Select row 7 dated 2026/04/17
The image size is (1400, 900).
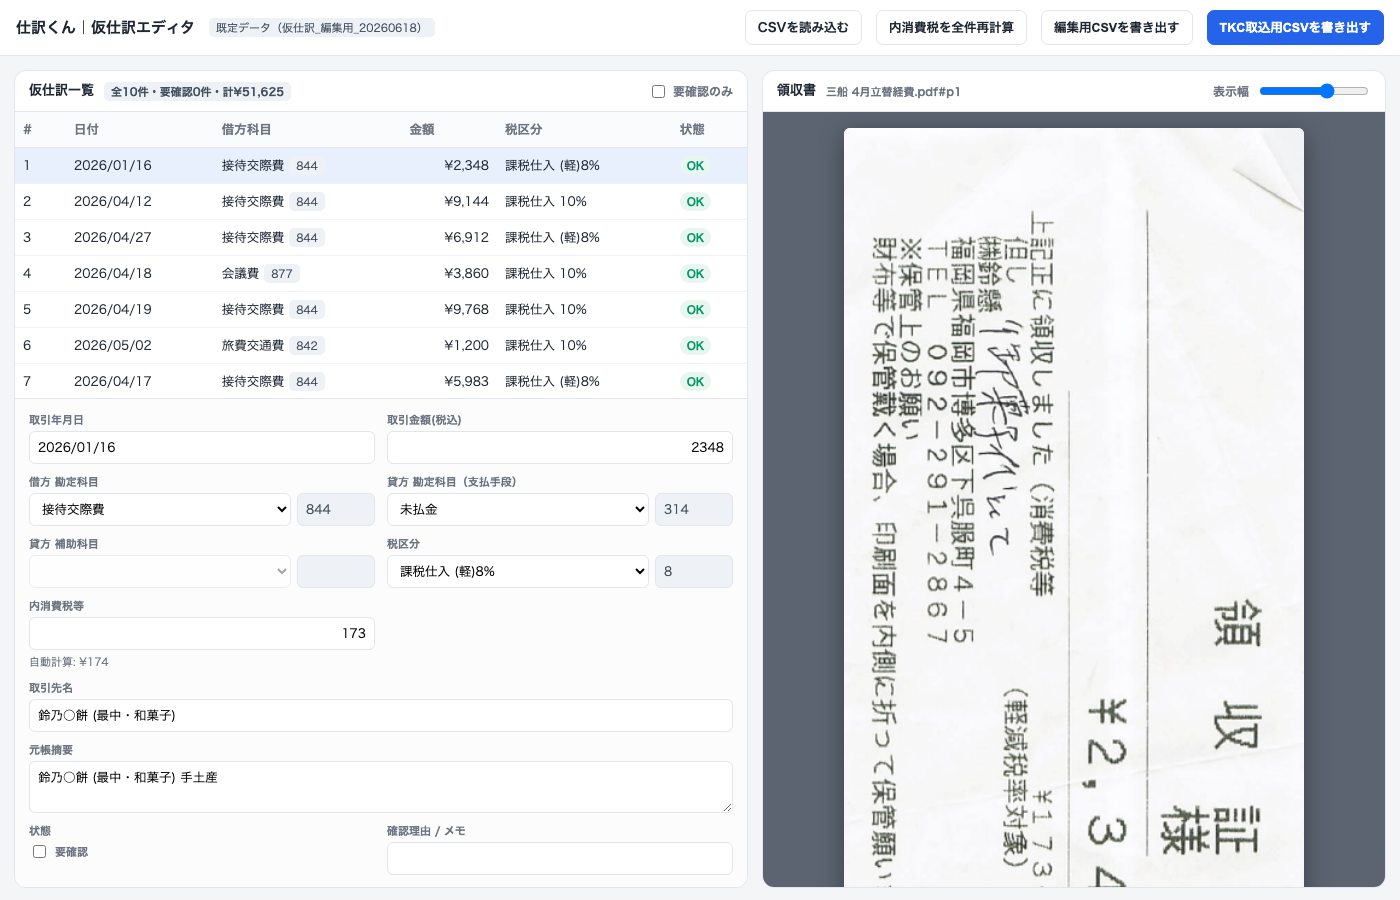tap(381, 381)
